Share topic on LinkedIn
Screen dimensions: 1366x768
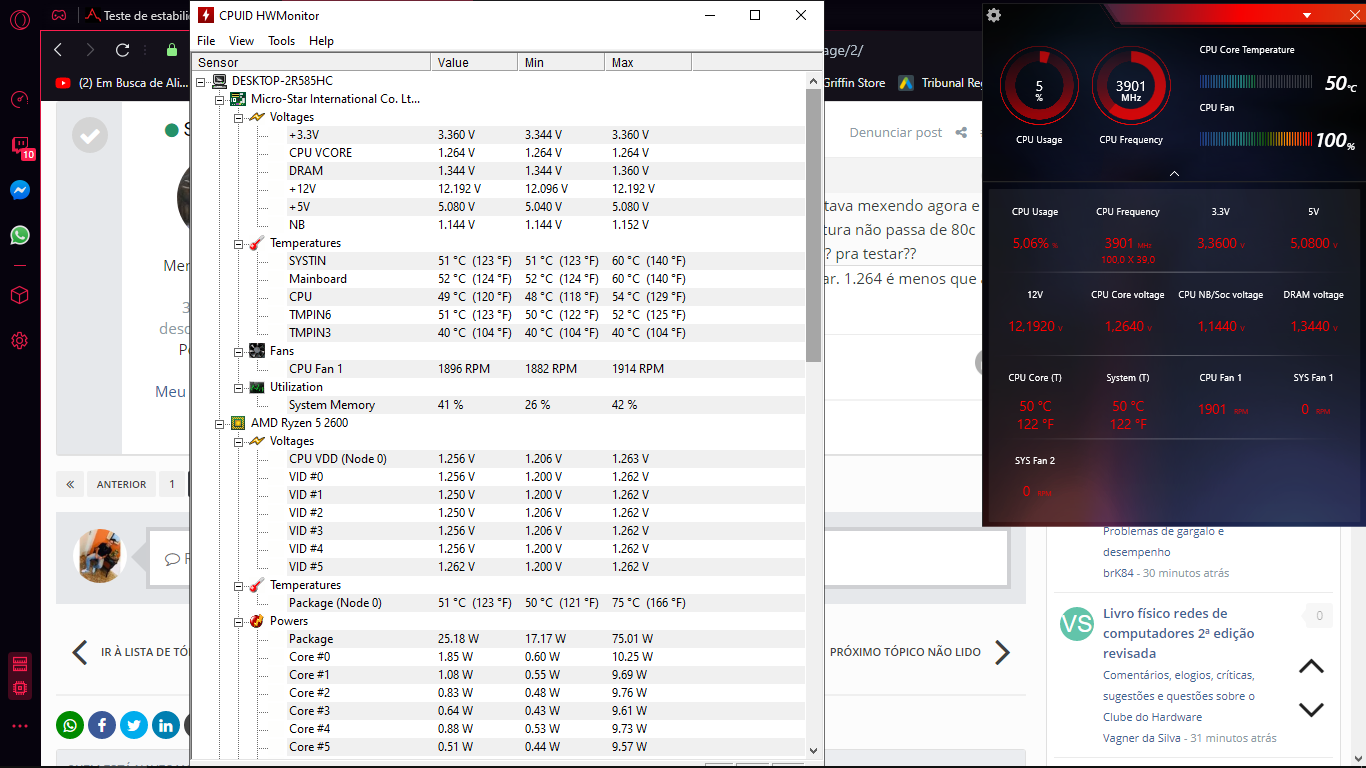tap(166, 725)
